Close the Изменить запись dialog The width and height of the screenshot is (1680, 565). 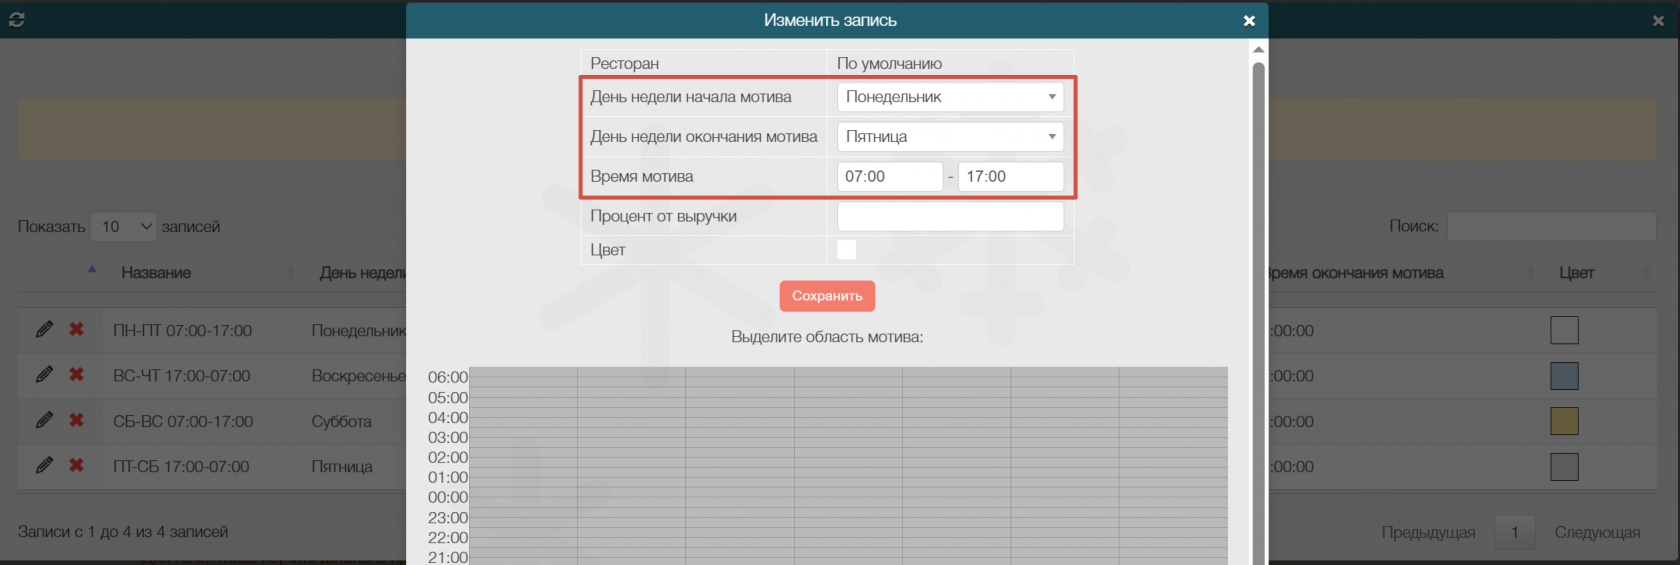click(1249, 21)
